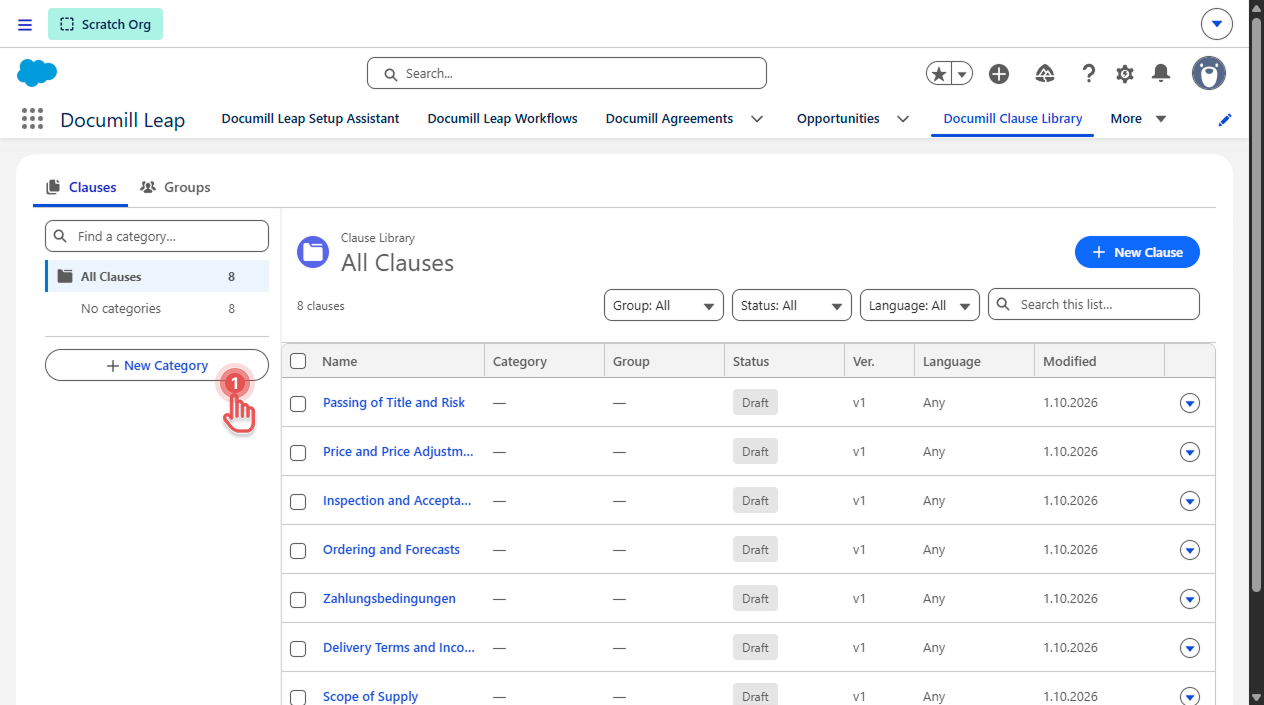The height and width of the screenshot is (705, 1264).
Task: Click the round dropdown arrow at top right
Action: [1216, 24]
